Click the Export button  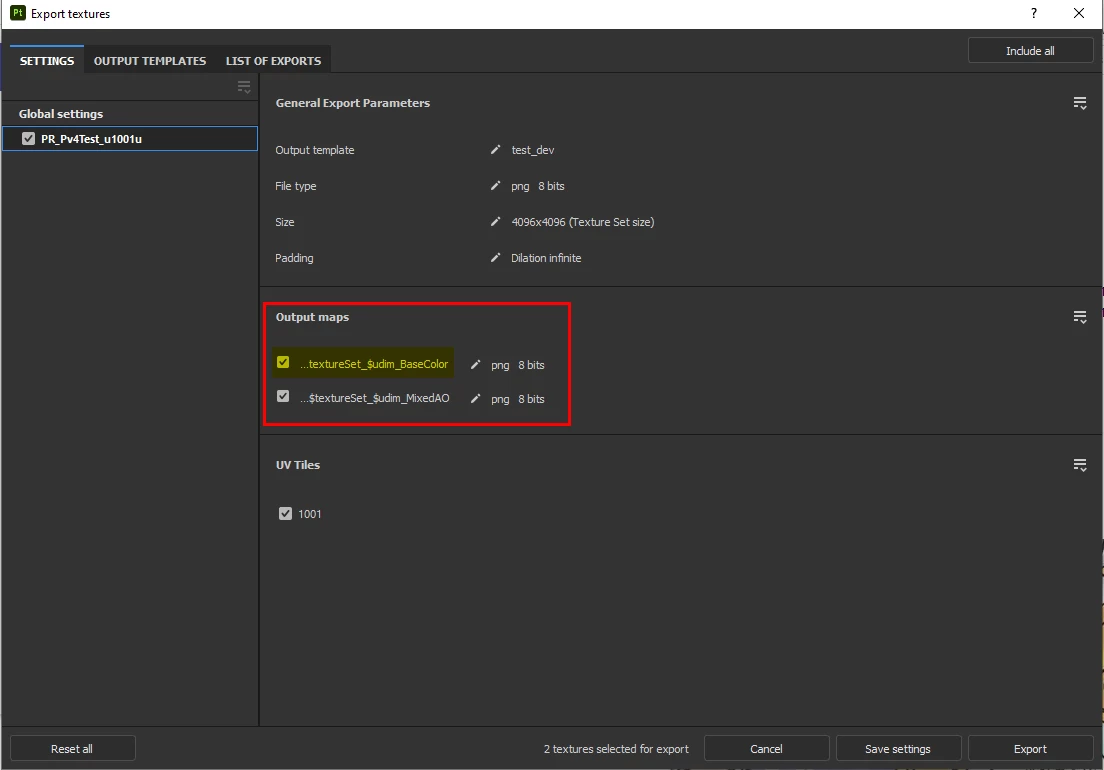(x=1030, y=749)
